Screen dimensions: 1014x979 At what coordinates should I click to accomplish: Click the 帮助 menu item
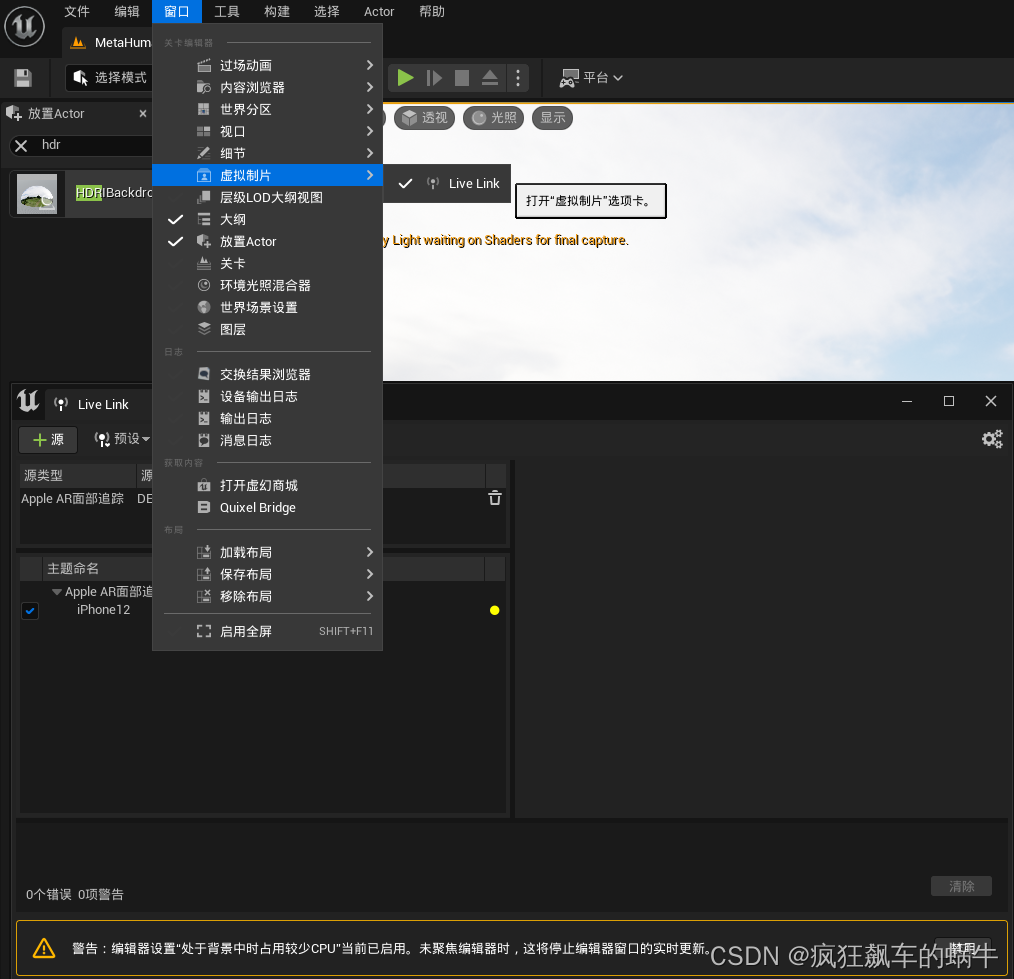click(432, 12)
